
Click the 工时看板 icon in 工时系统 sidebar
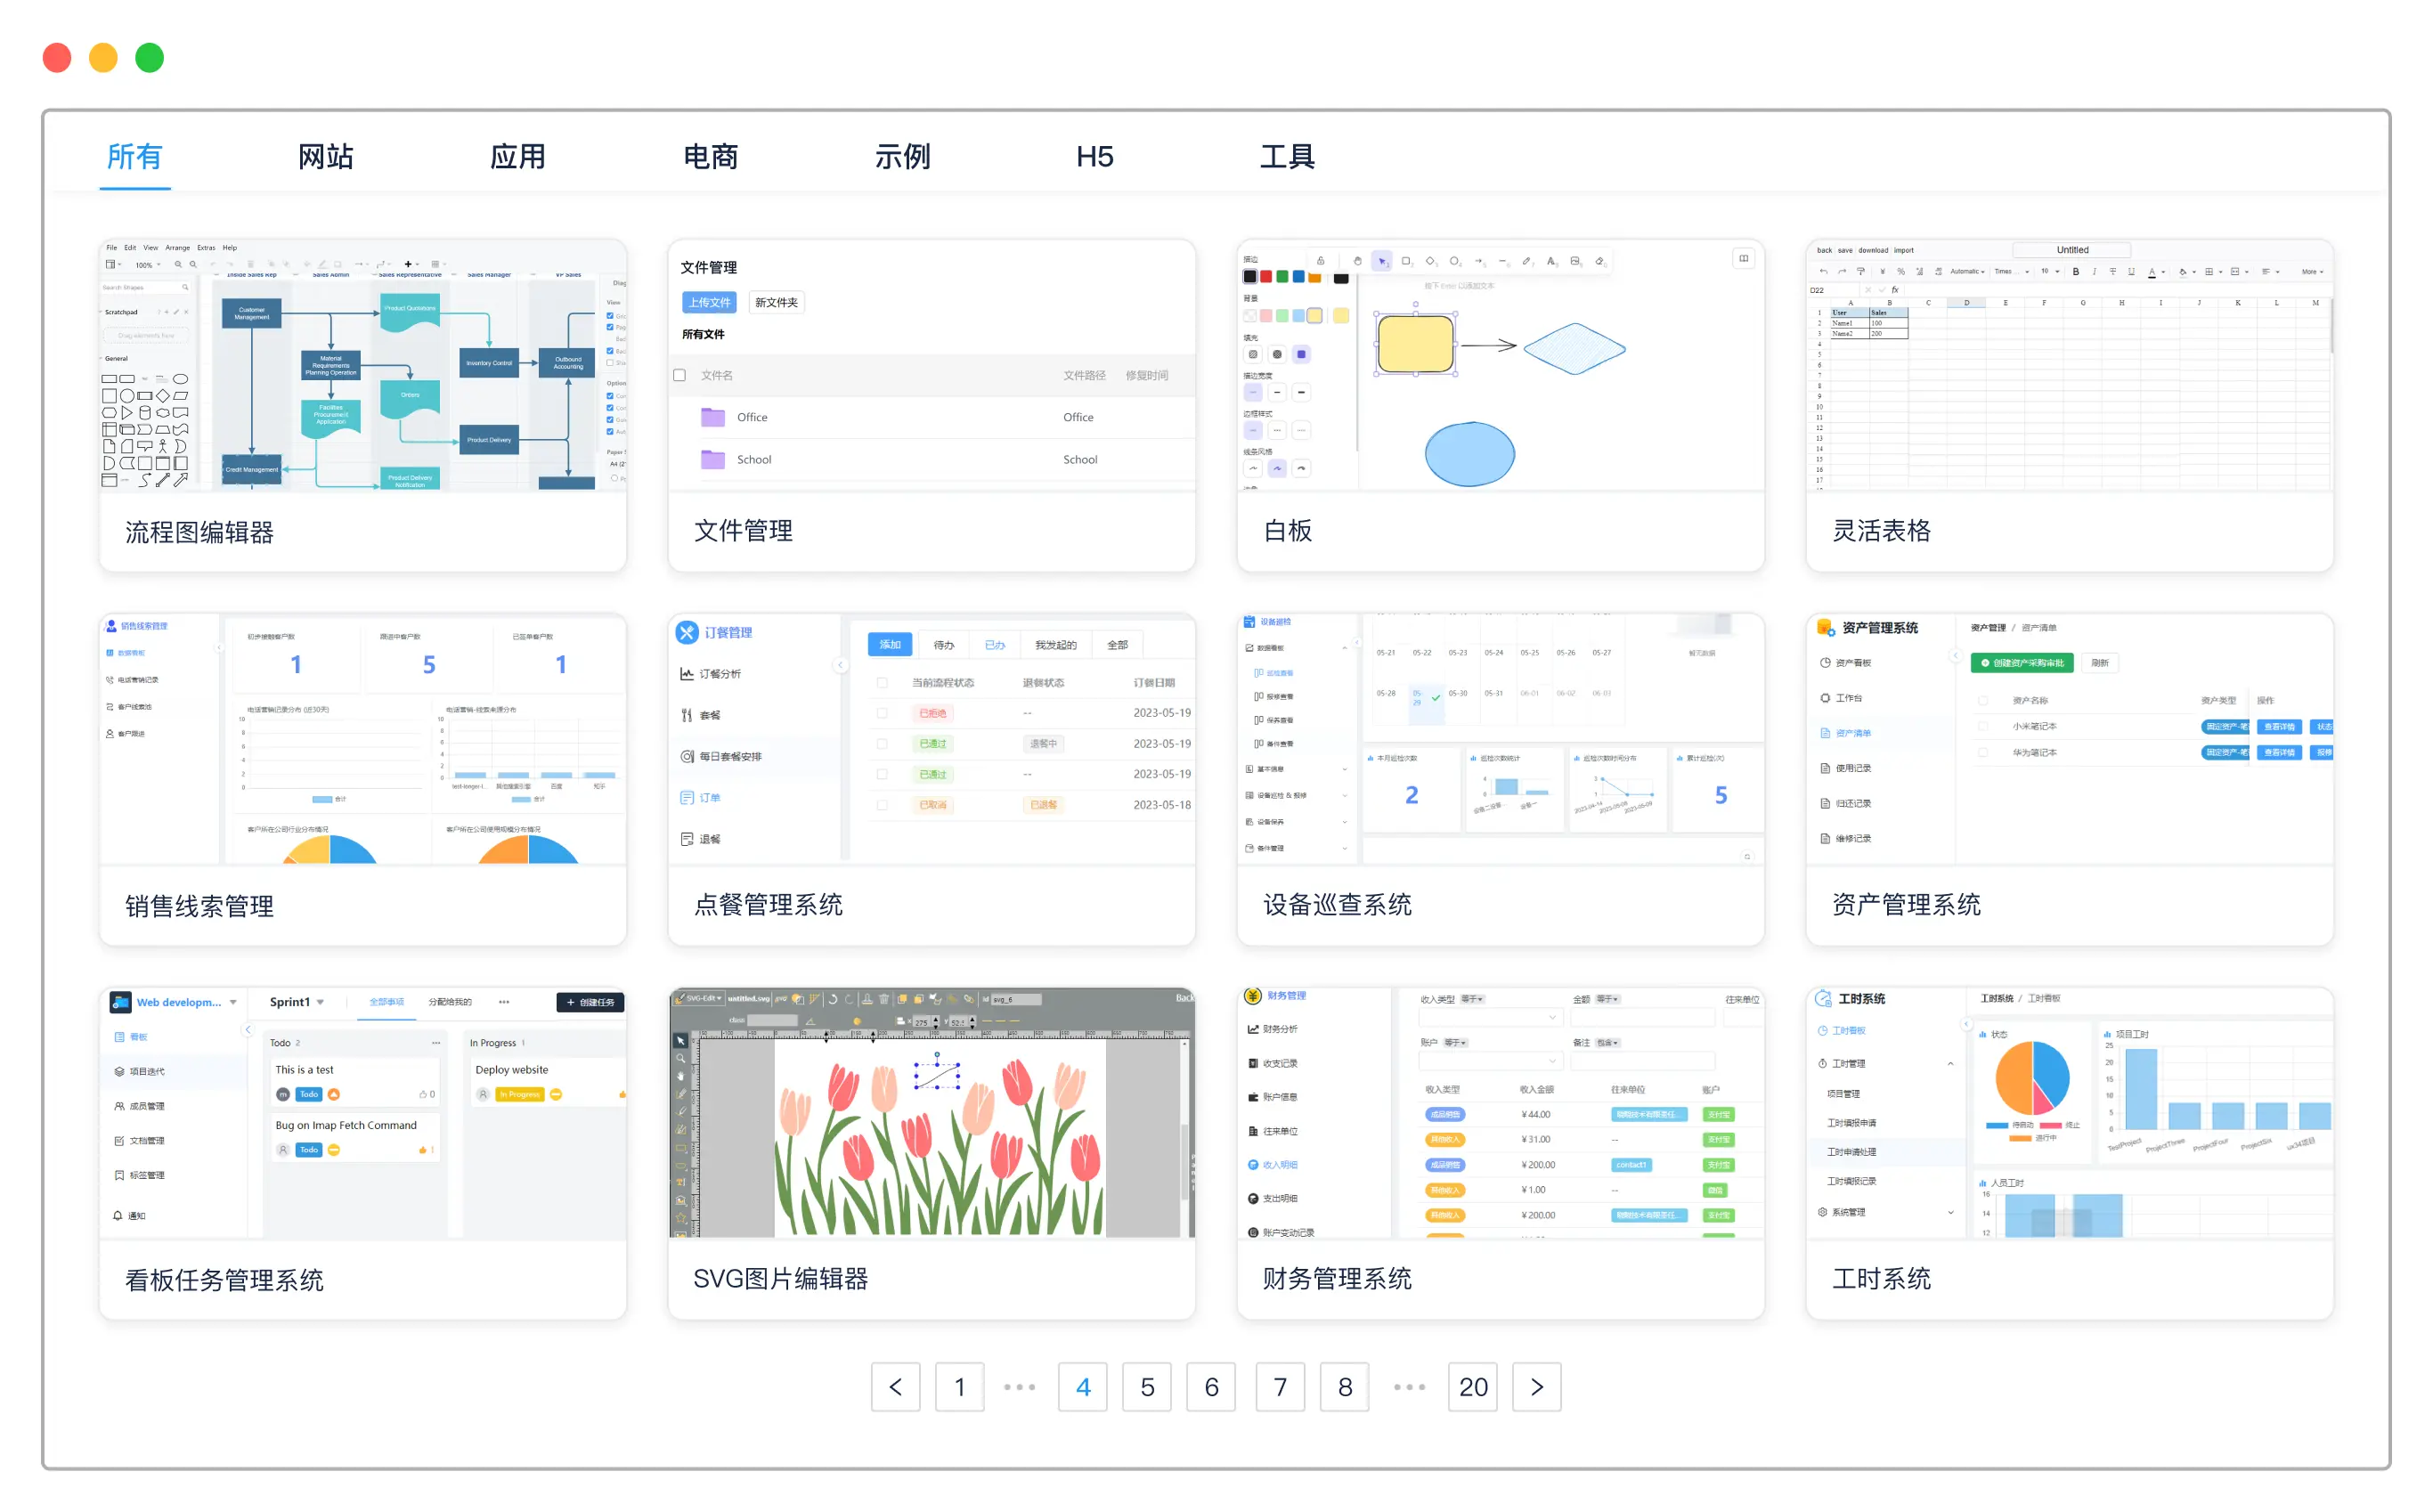[1823, 1031]
